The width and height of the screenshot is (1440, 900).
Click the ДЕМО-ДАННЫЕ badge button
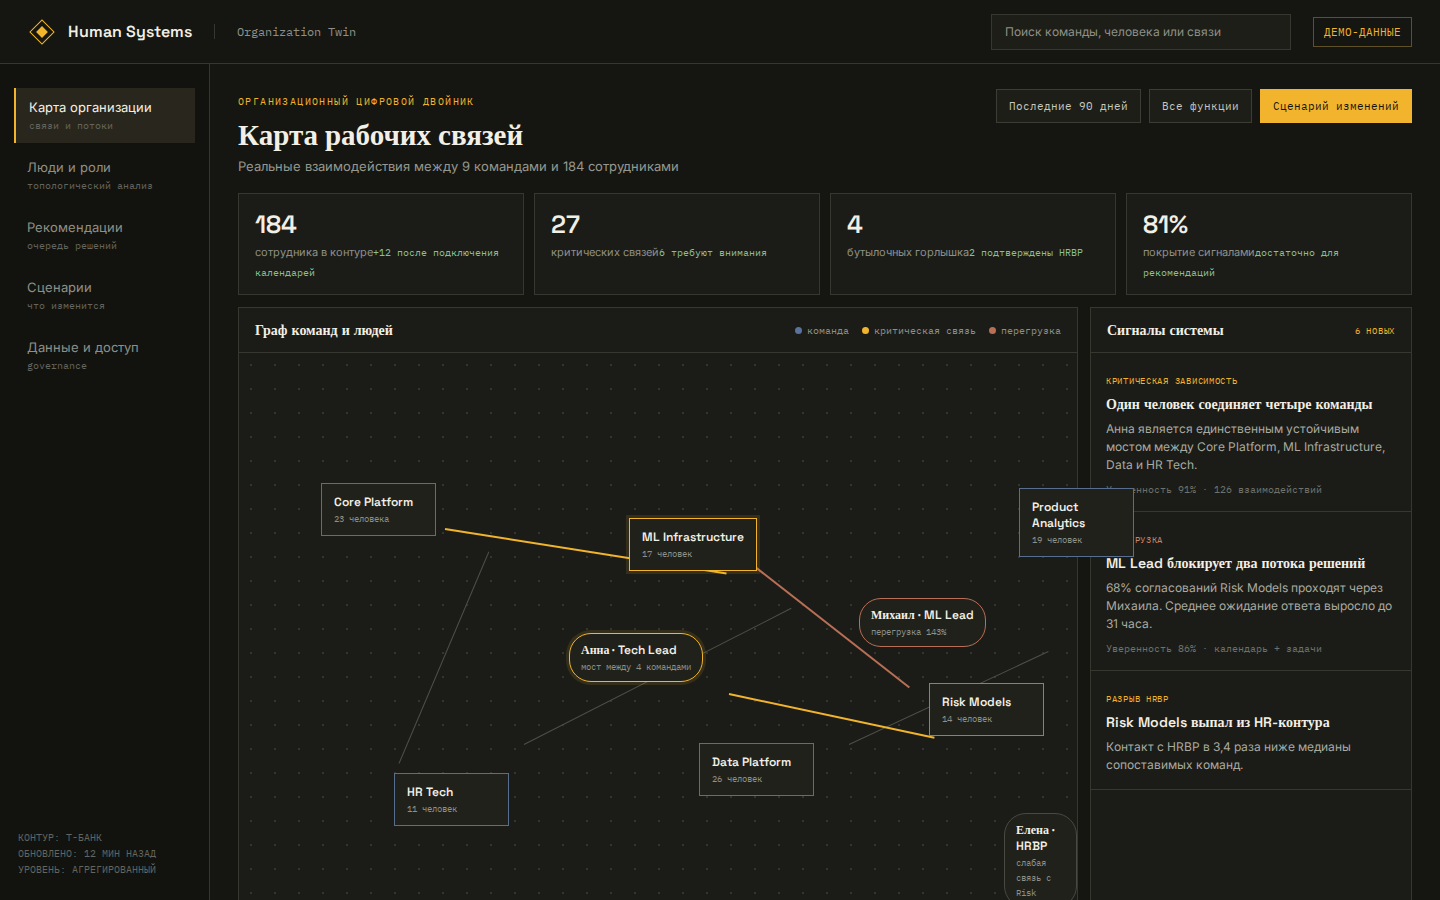pos(1362,32)
